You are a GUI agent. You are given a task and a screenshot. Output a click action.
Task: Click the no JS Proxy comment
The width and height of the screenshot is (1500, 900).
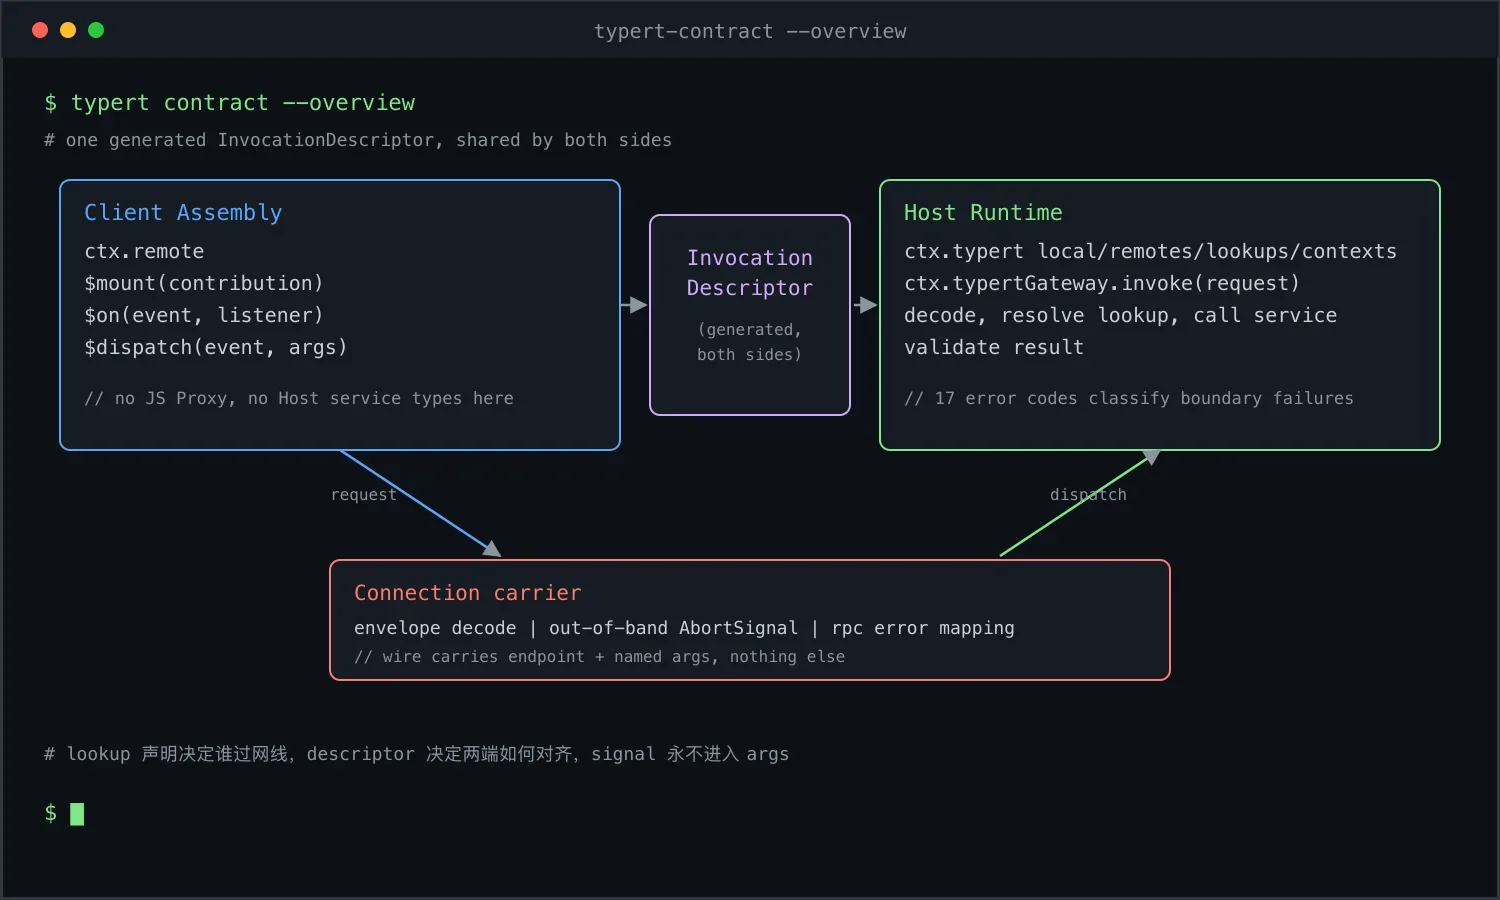(299, 398)
